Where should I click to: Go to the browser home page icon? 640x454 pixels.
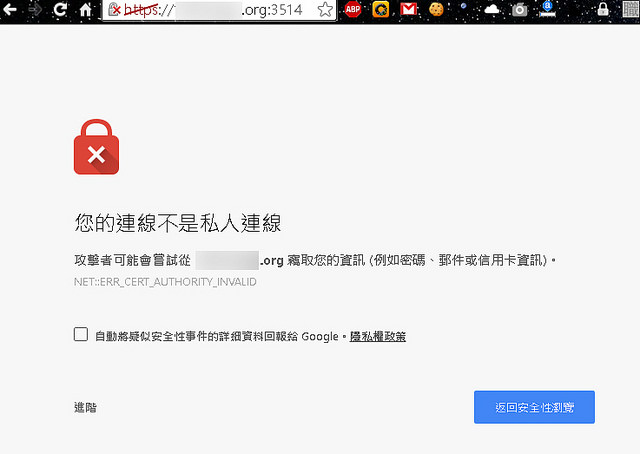tap(86, 10)
